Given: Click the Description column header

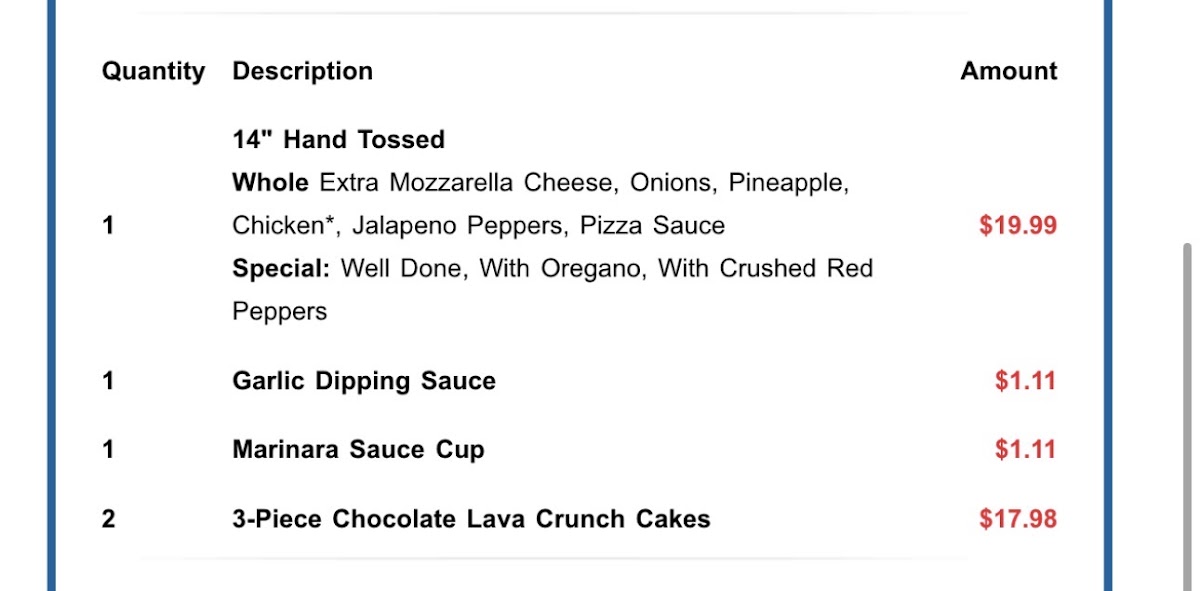Looking at the screenshot, I should coord(302,72).
